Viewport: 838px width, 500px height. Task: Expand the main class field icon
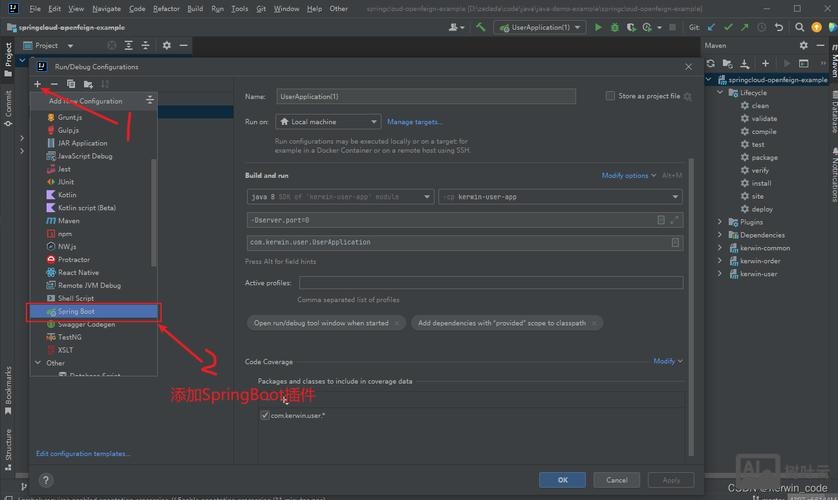(676, 242)
